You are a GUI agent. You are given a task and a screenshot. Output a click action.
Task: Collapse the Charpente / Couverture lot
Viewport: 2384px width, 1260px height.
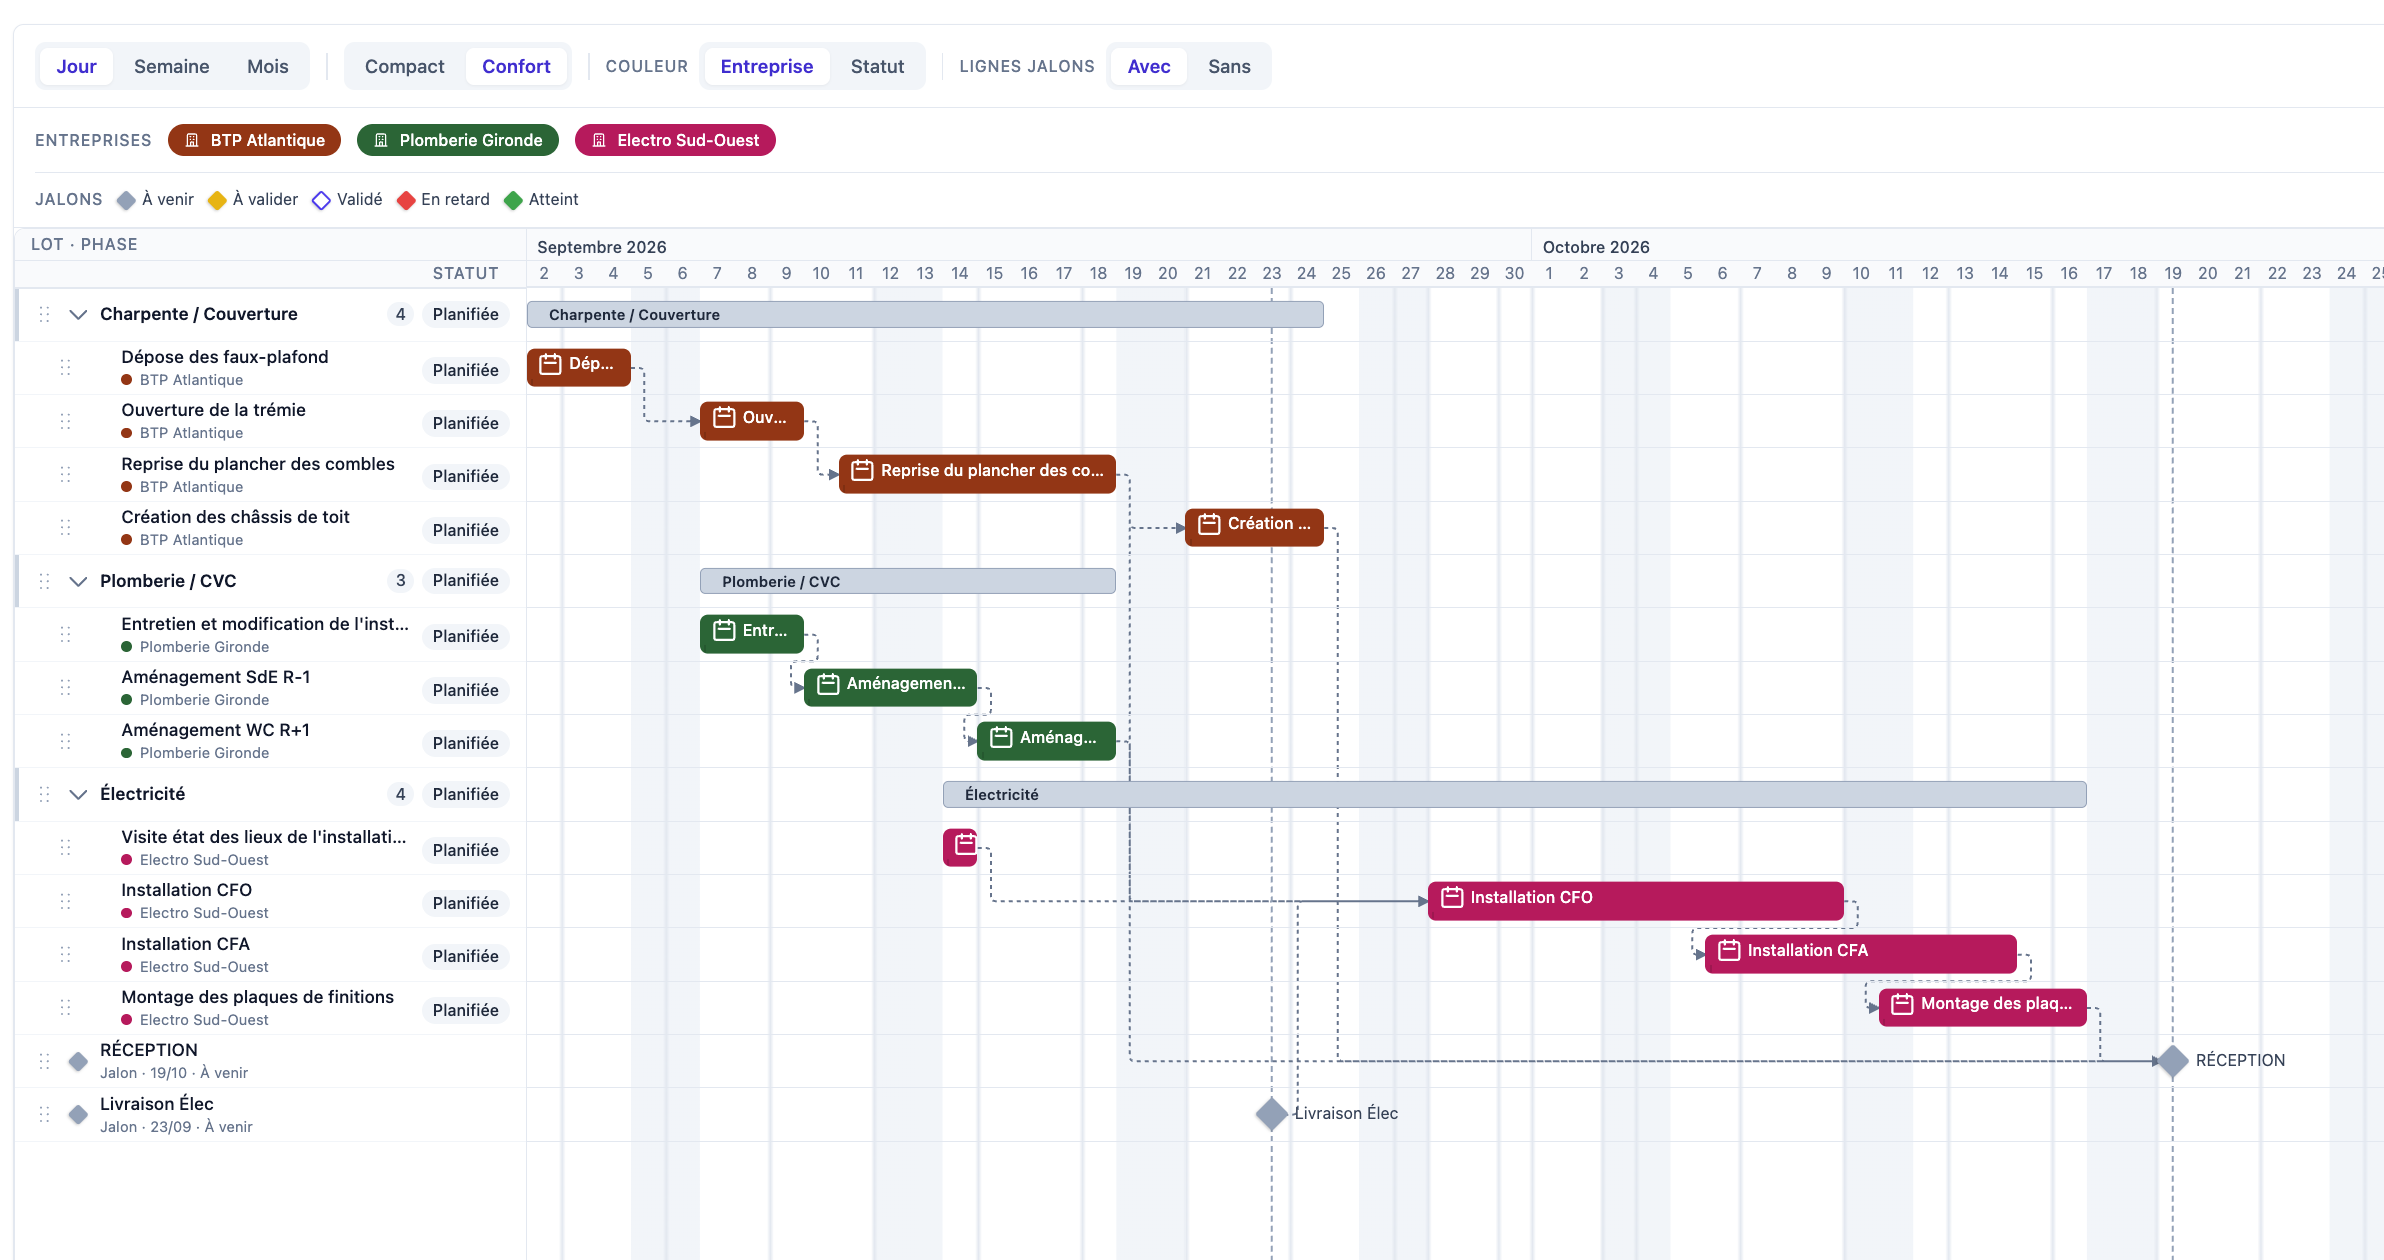78,314
